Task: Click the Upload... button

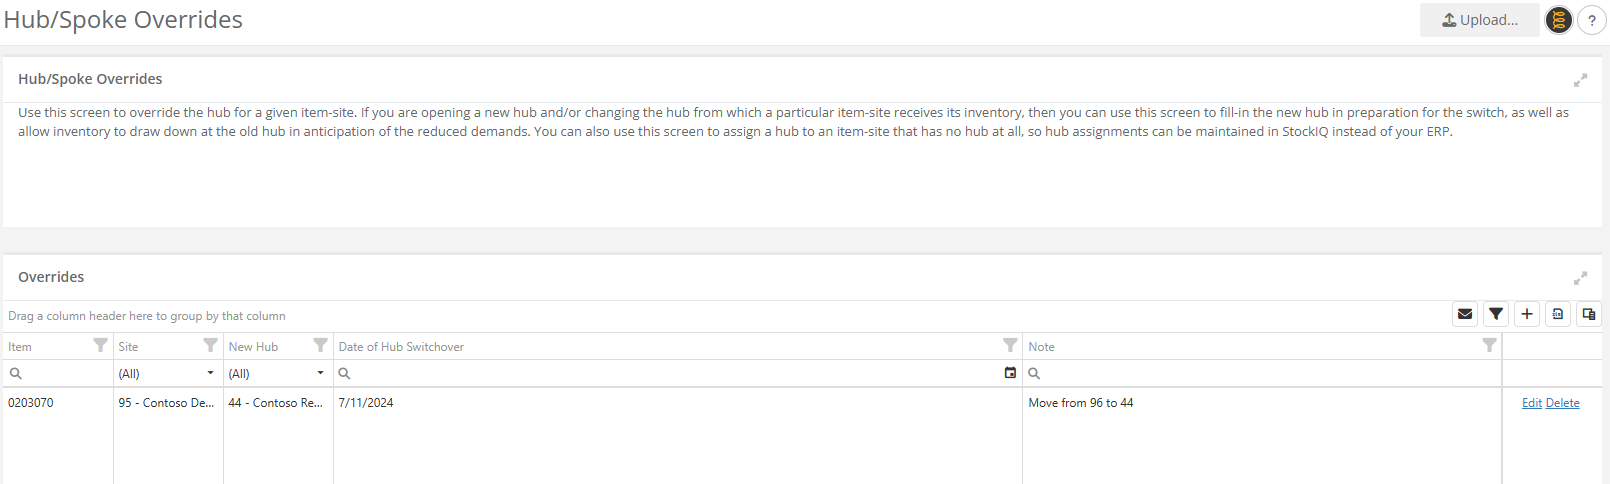Action: click(1480, 20)
